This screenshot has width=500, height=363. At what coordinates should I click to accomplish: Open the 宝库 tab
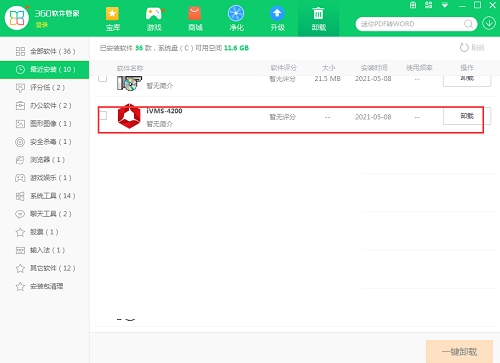click(113, 19)
